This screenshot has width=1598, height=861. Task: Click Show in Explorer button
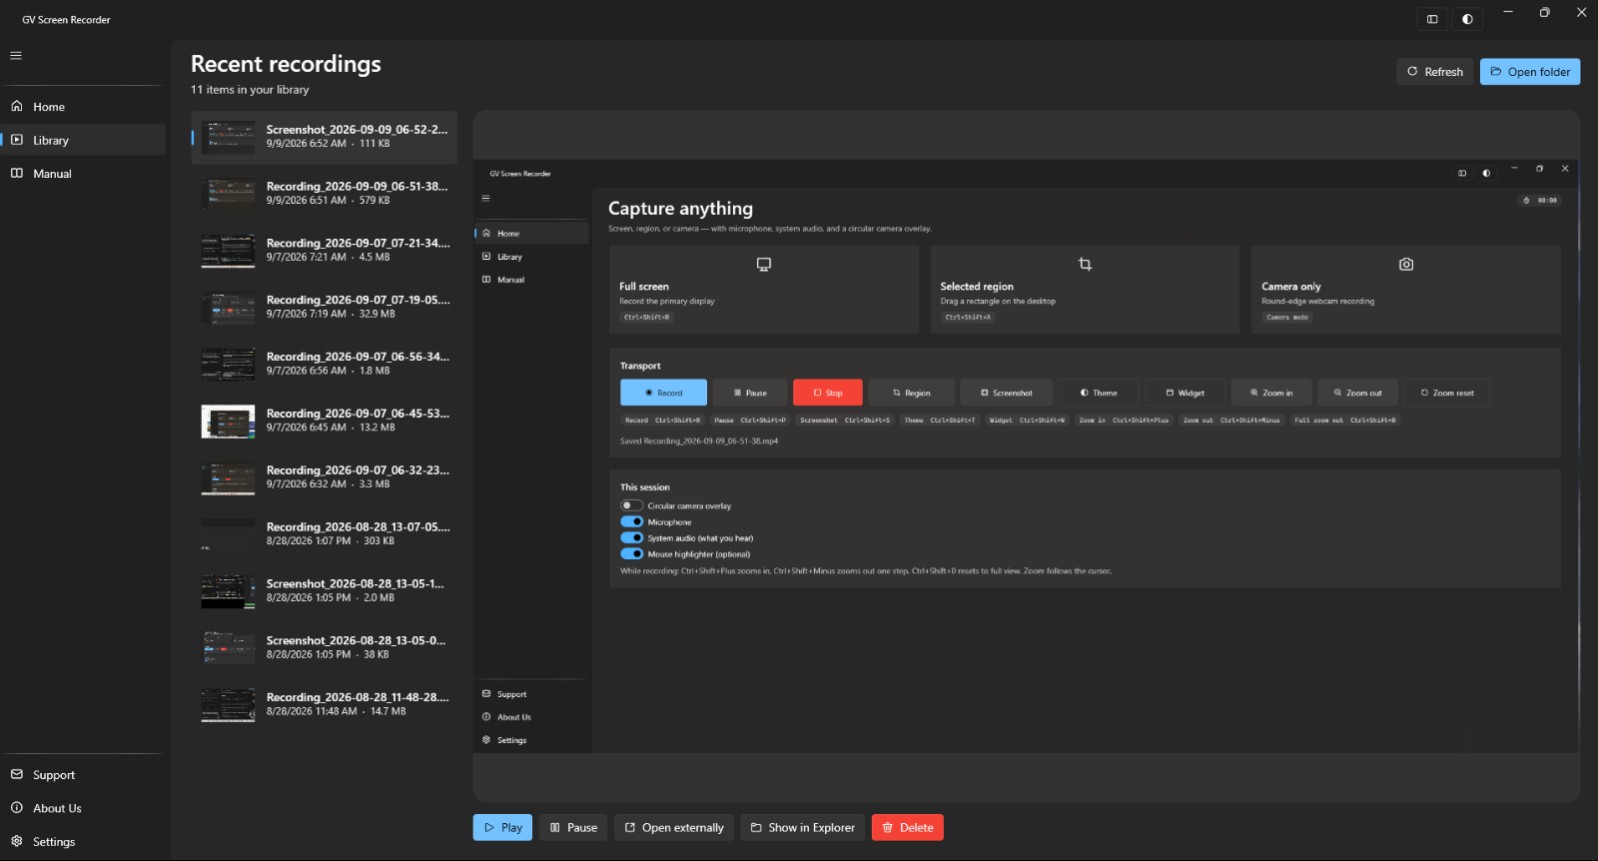click(x=803, y=828)
